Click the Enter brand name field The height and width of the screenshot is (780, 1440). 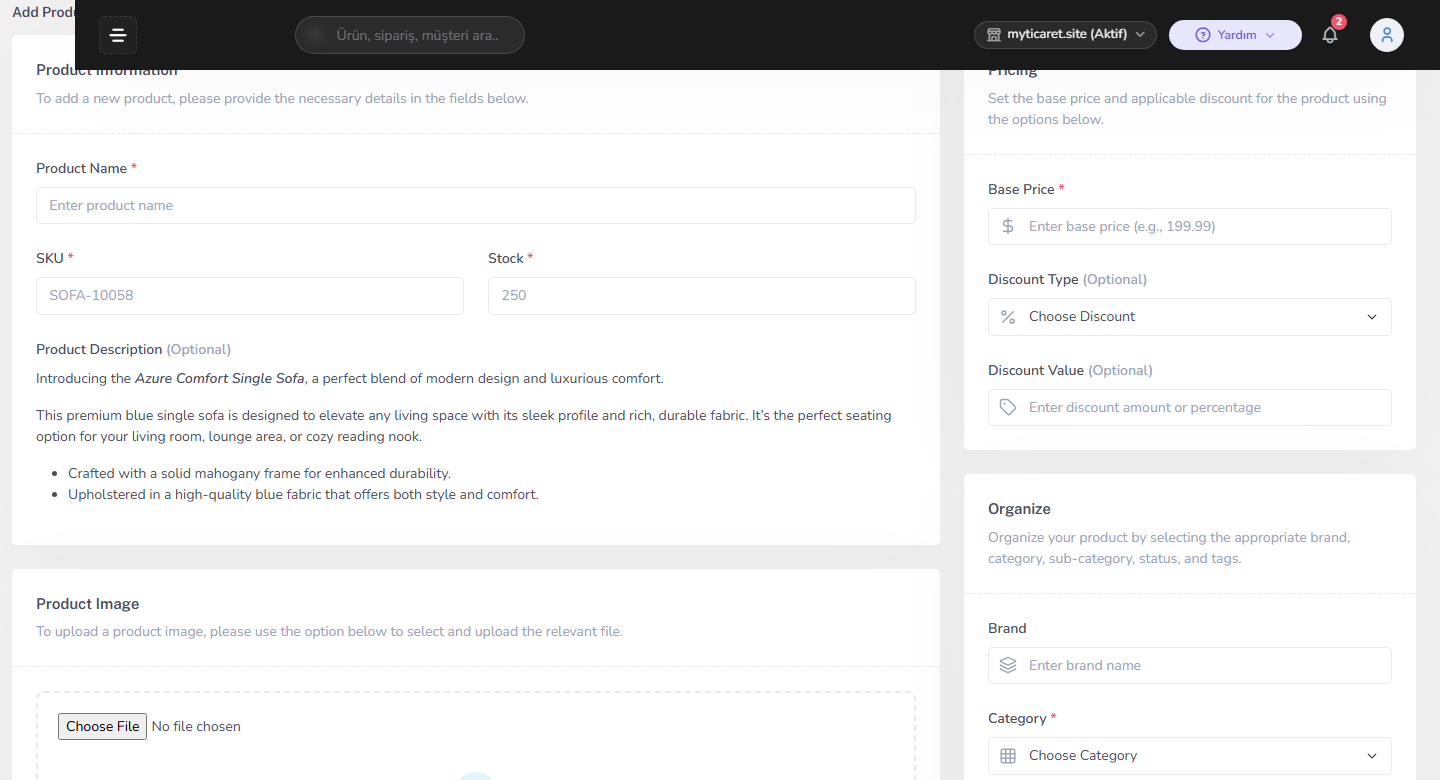click(1190, 665)
